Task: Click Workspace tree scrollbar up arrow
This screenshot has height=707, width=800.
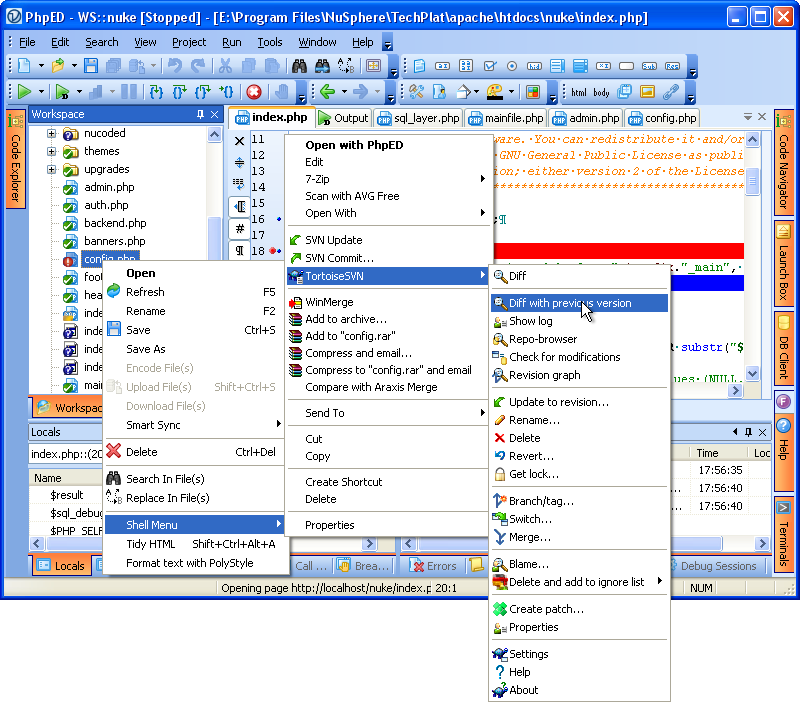Action: pyautogui.click(x=214, y=135)
